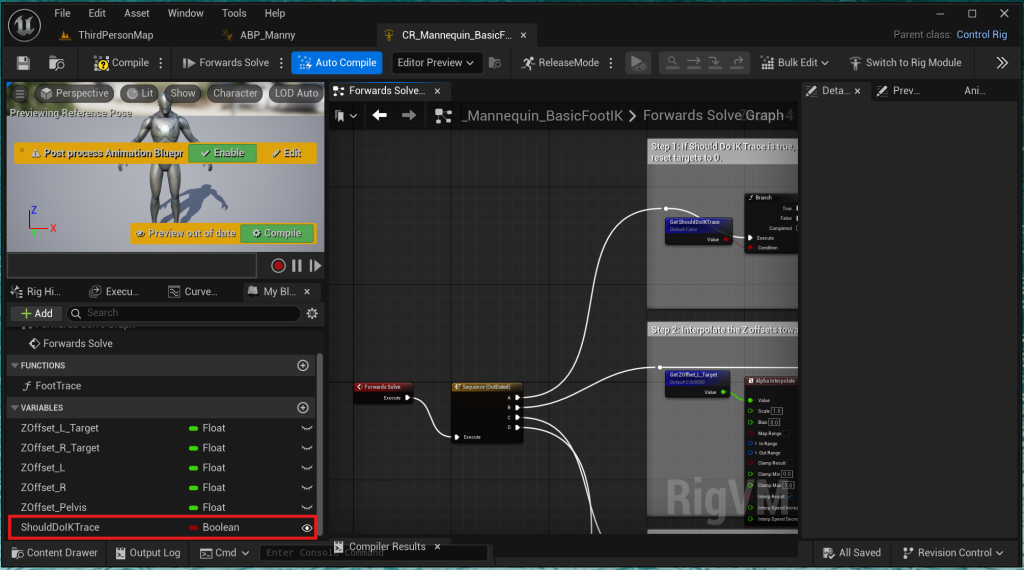Open the Editor Preview dropdown
The image size is (1024, 570).
[x=436, y=63]
